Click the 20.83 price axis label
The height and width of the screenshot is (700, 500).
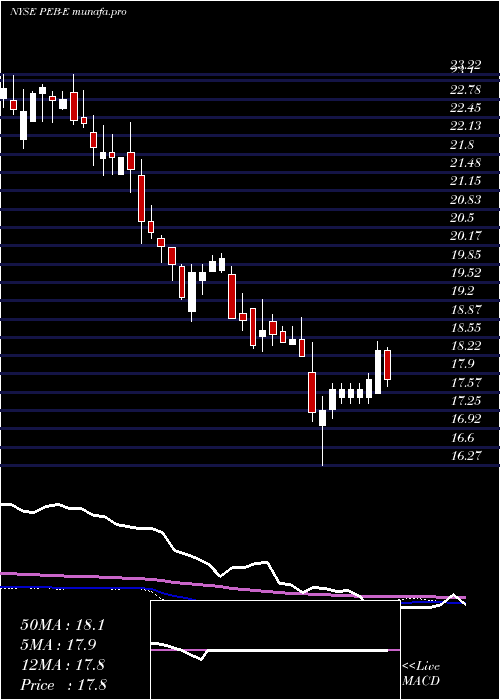pos(466,200)
